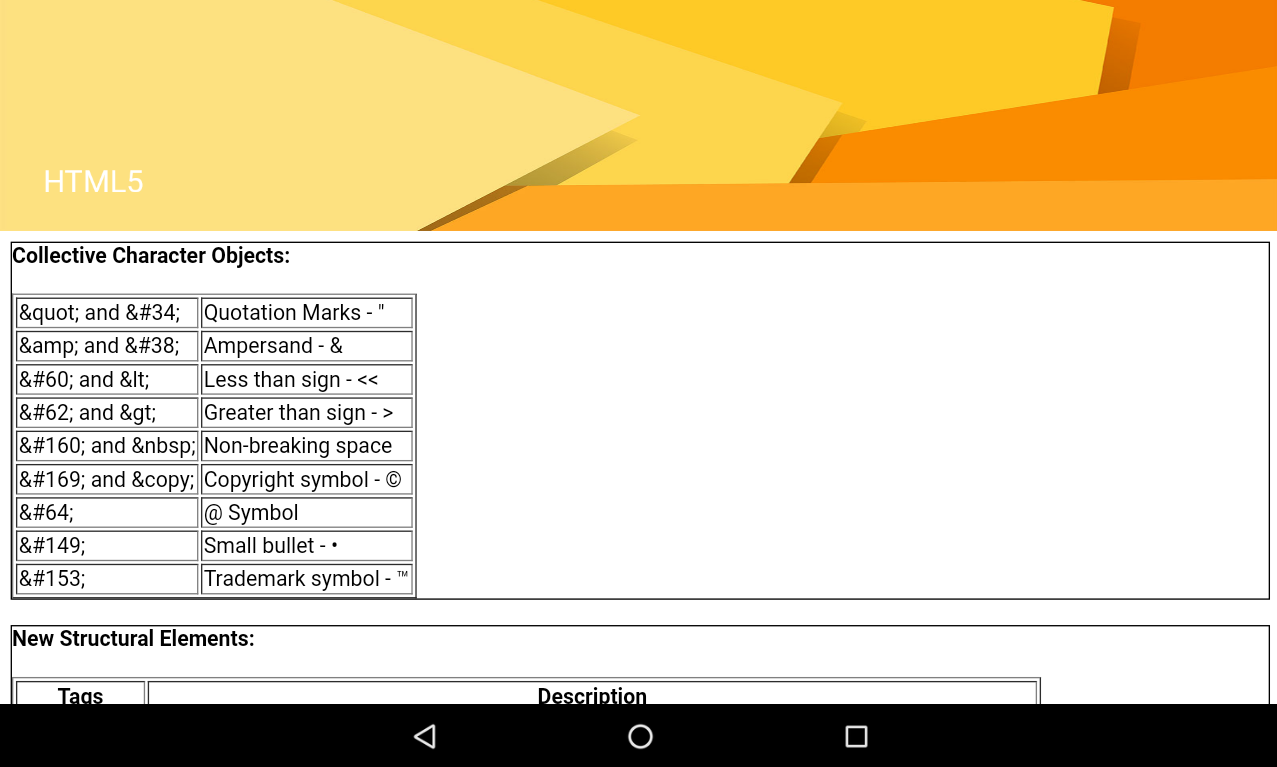The height and width of the screenshot is (767, 1277).
Task: Tap the '&#169; and &copy;' cell
Action: 107,480
